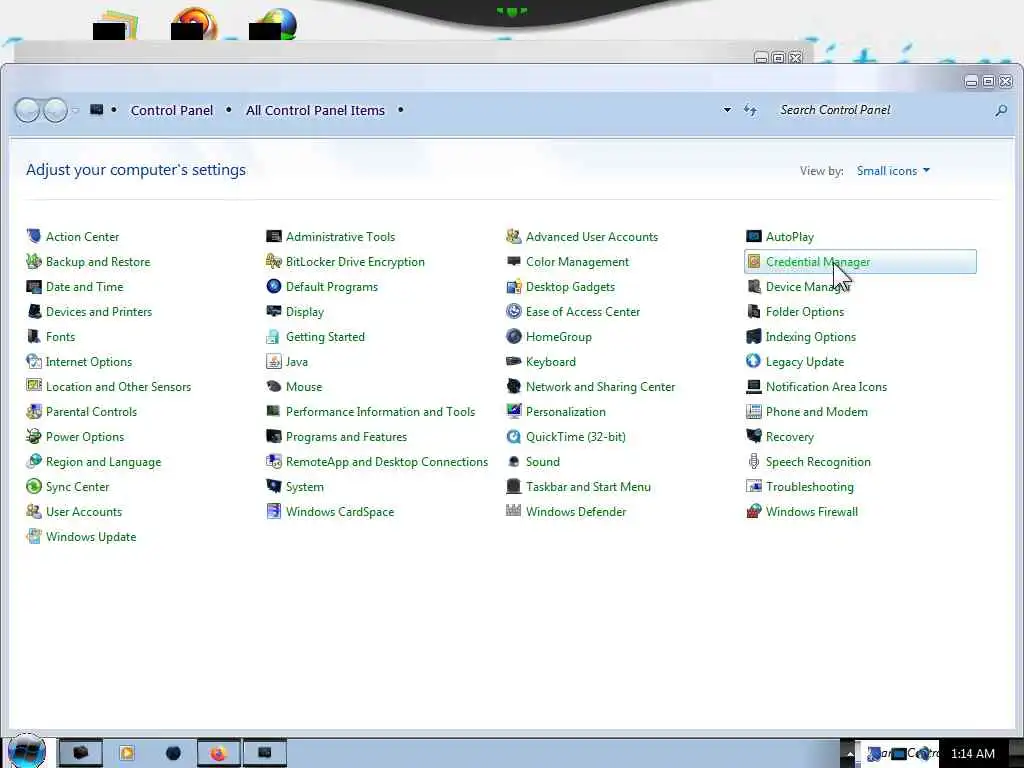Open Getting Started link
The height and width of the screenshot is (768, 1024).
pyautogui.click(x=325, y=336)
